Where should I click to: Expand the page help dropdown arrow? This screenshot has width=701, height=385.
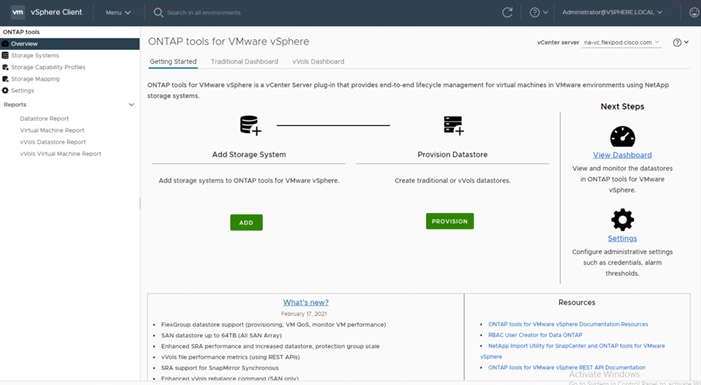tap(687, 42)
